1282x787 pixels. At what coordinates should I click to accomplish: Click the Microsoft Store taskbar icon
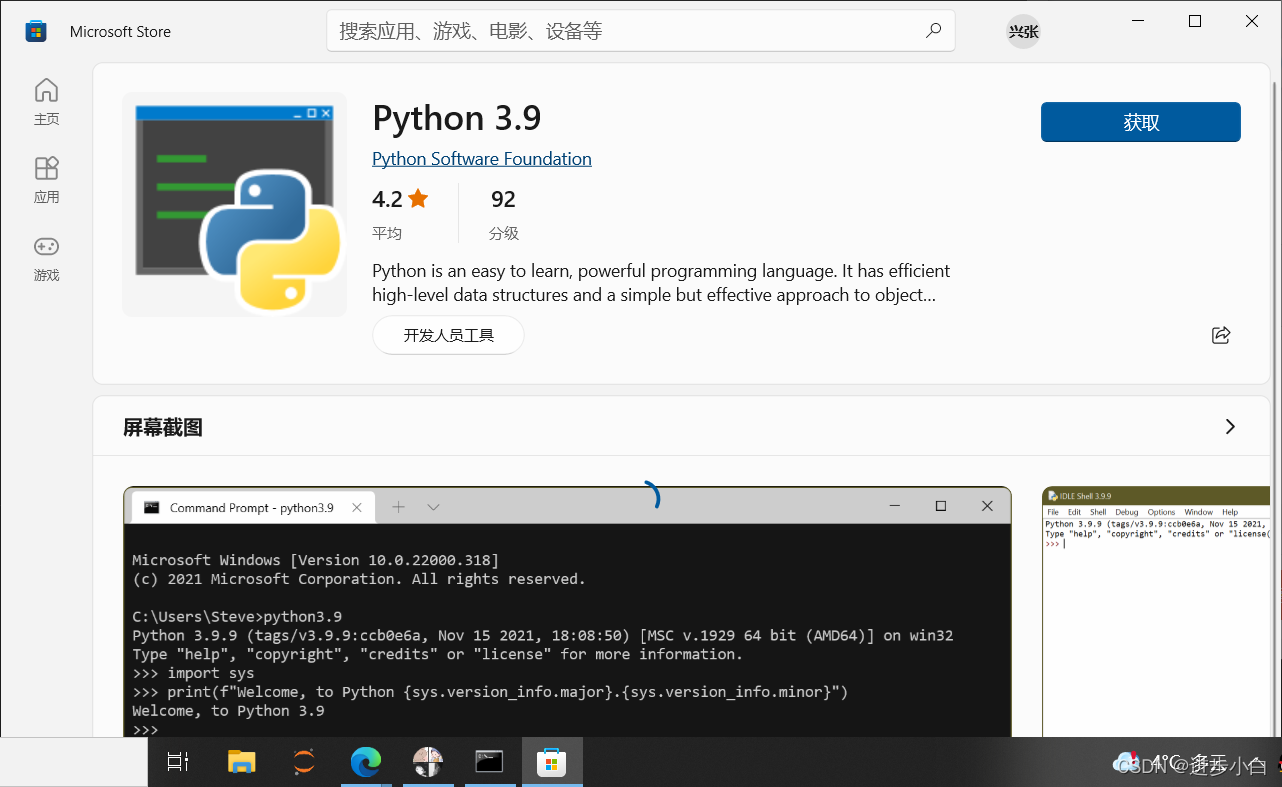click(551, 762)
